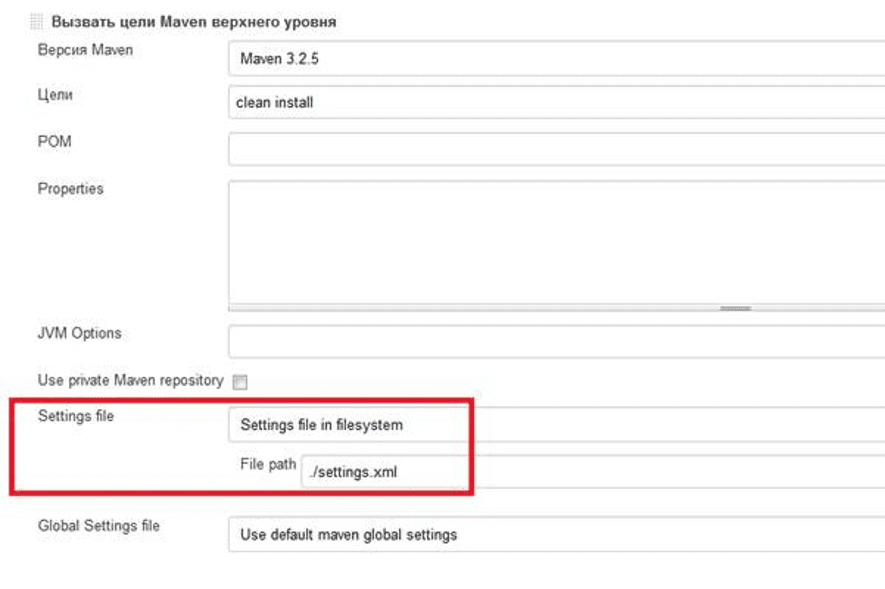Click the 'Версия Maven' label

coord(84,51)
